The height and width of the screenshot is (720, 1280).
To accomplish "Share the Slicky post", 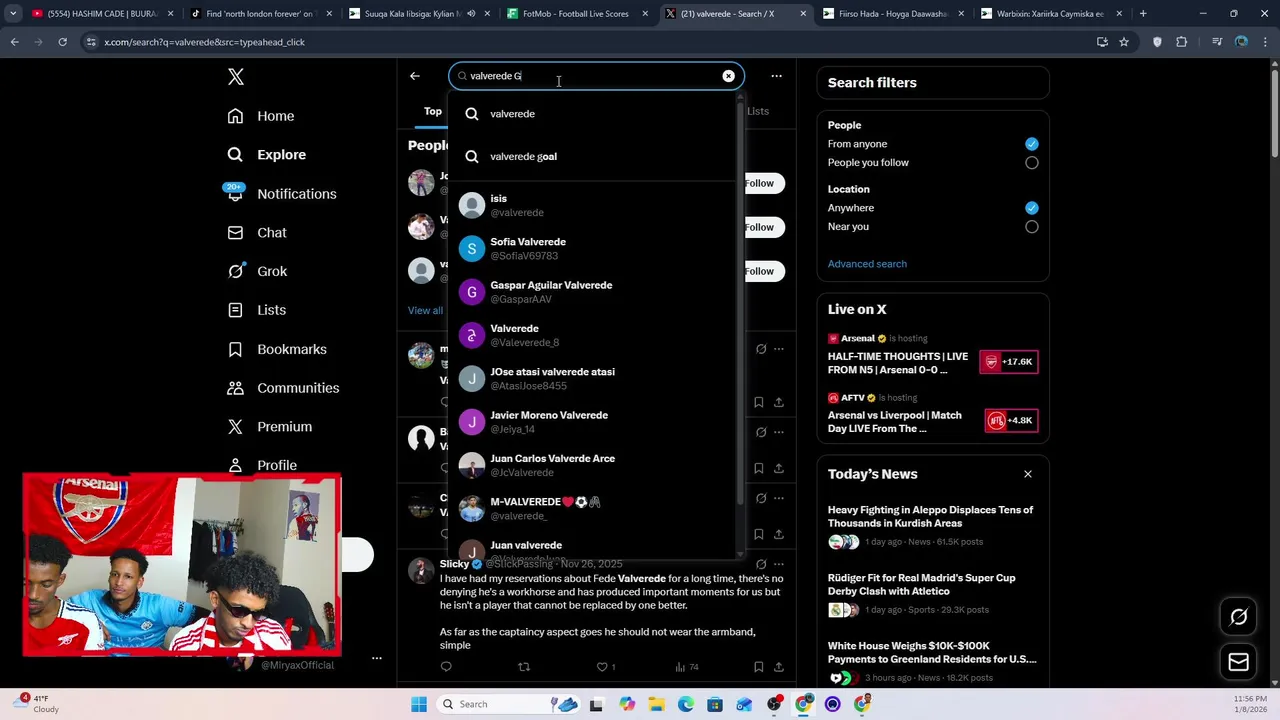I will click(x=778, y=667).
